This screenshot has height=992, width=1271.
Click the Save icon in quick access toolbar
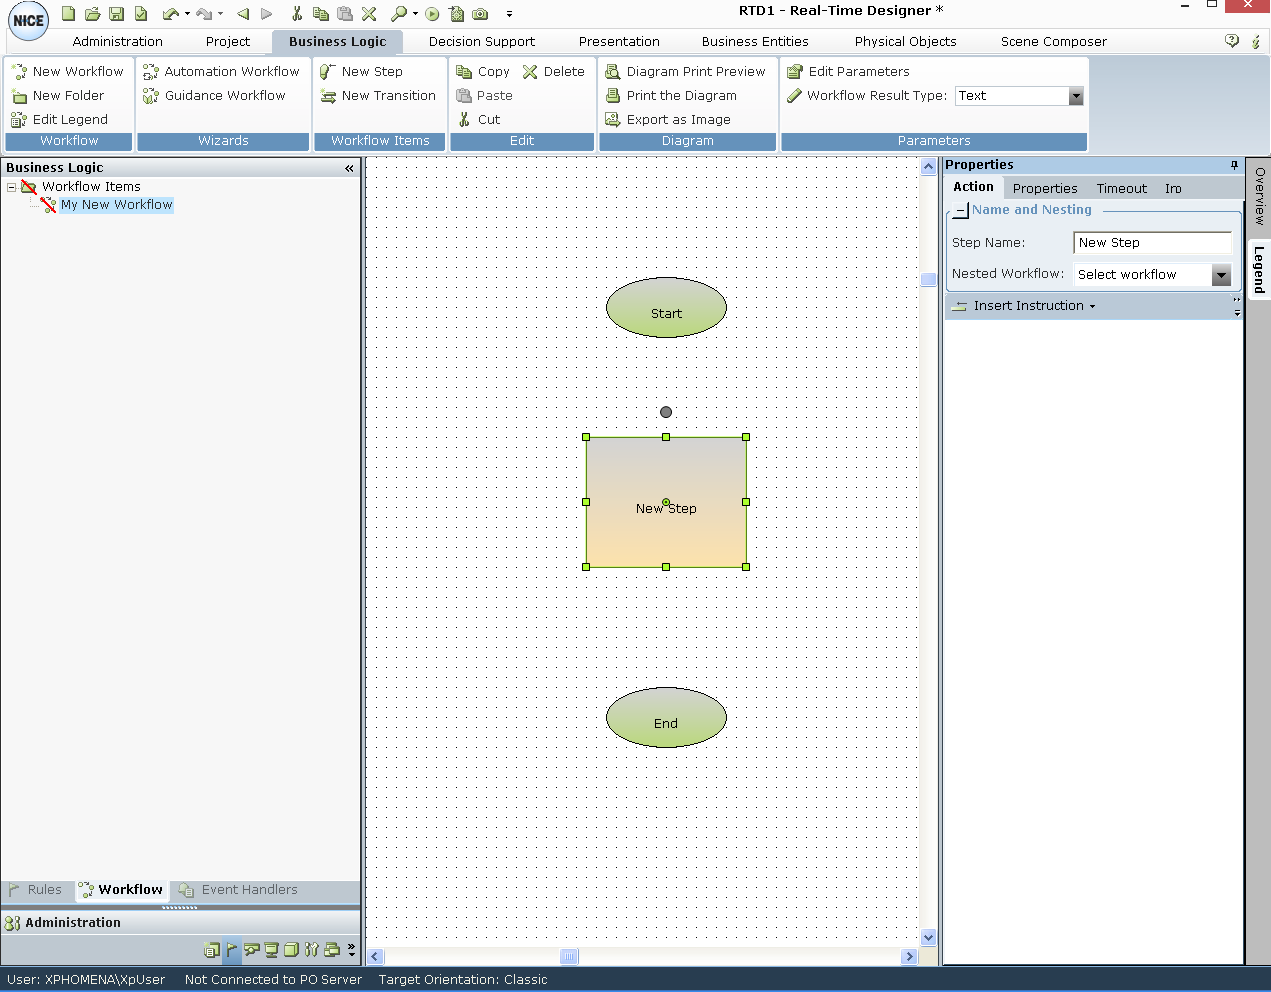116,14
